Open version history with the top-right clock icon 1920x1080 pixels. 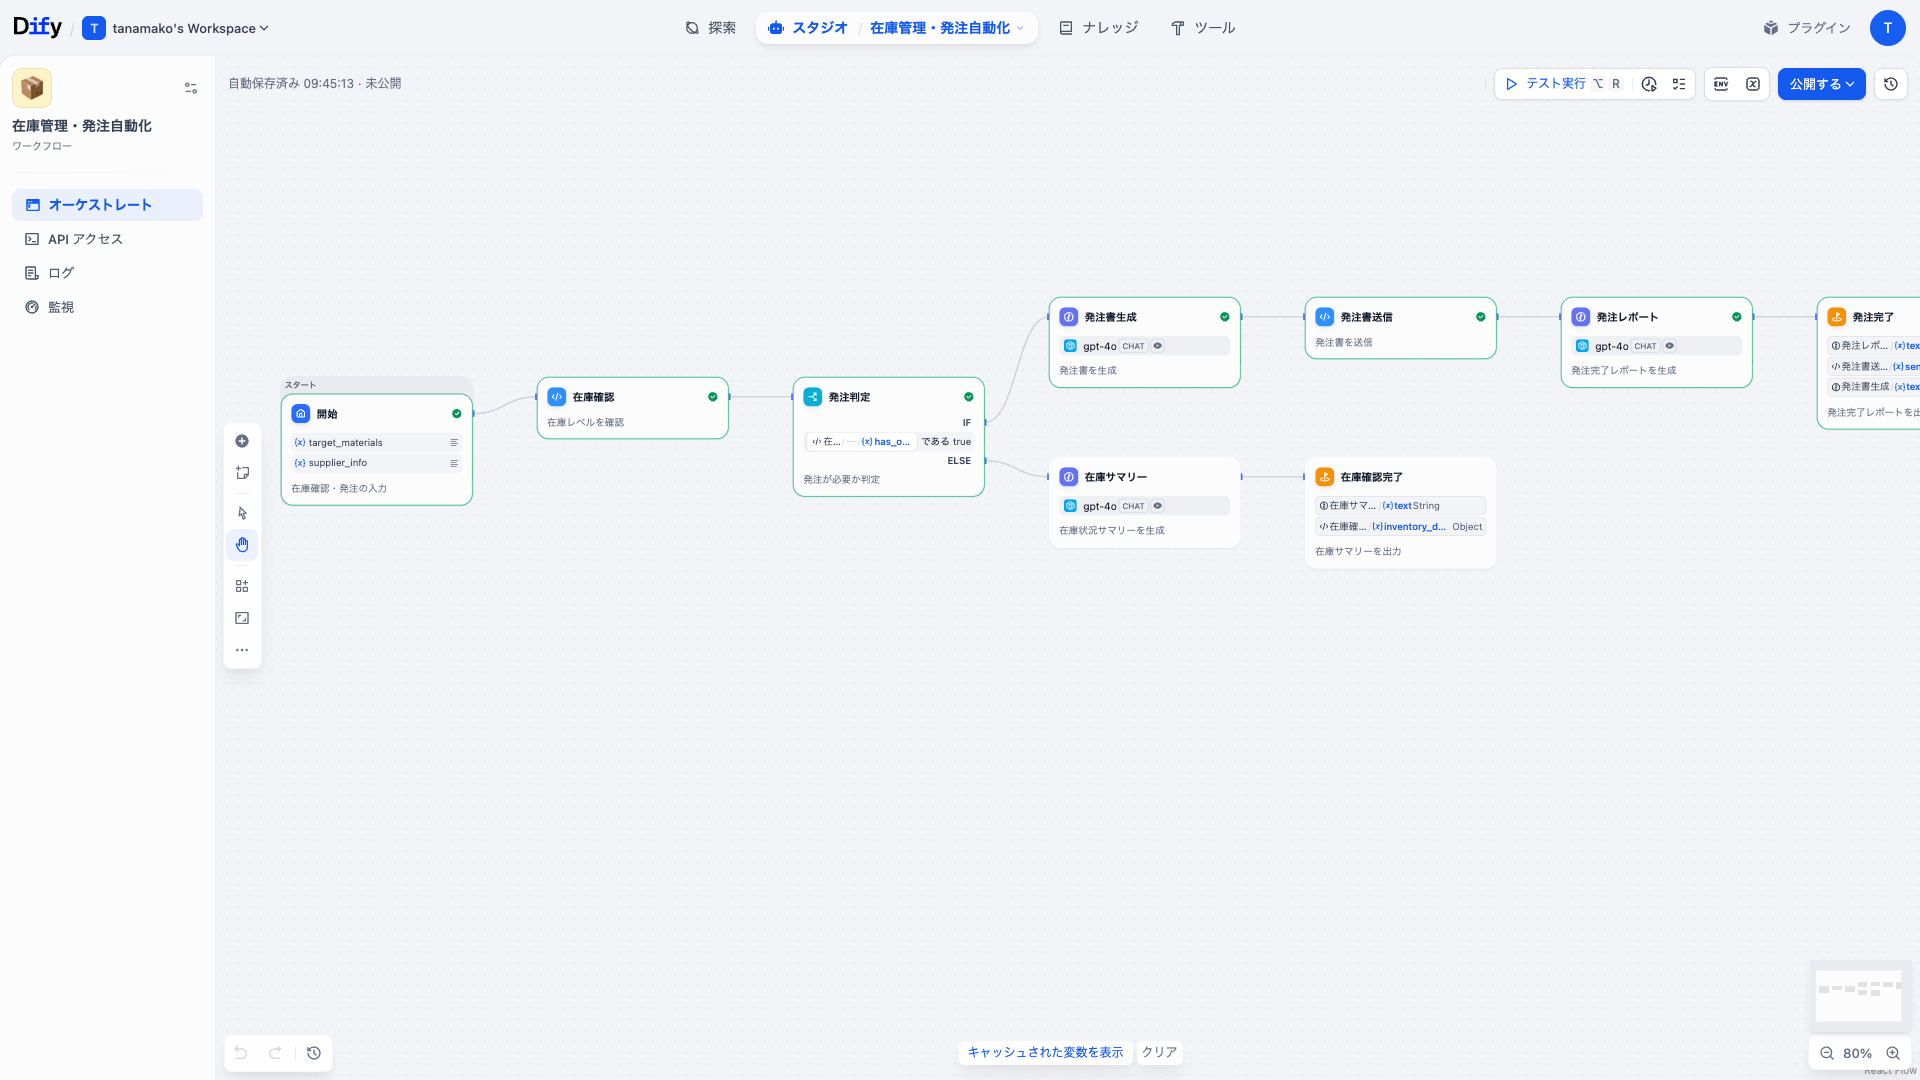point(1890,84)
